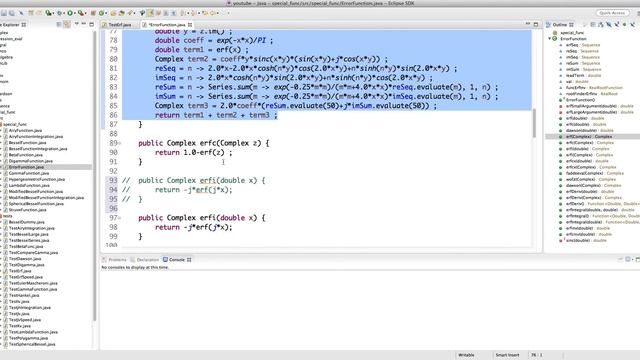Maximize the Package Explorer panel
This screenshot has height=360, width=640.
pyautogui.click(x=91, y=24)
